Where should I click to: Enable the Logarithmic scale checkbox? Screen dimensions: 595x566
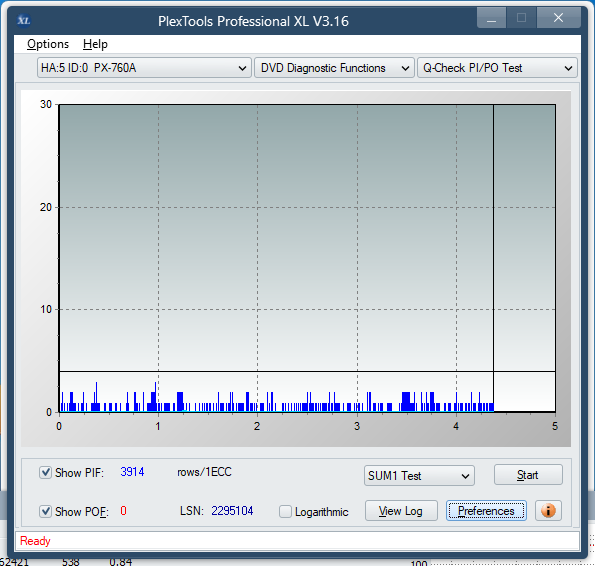285,511
